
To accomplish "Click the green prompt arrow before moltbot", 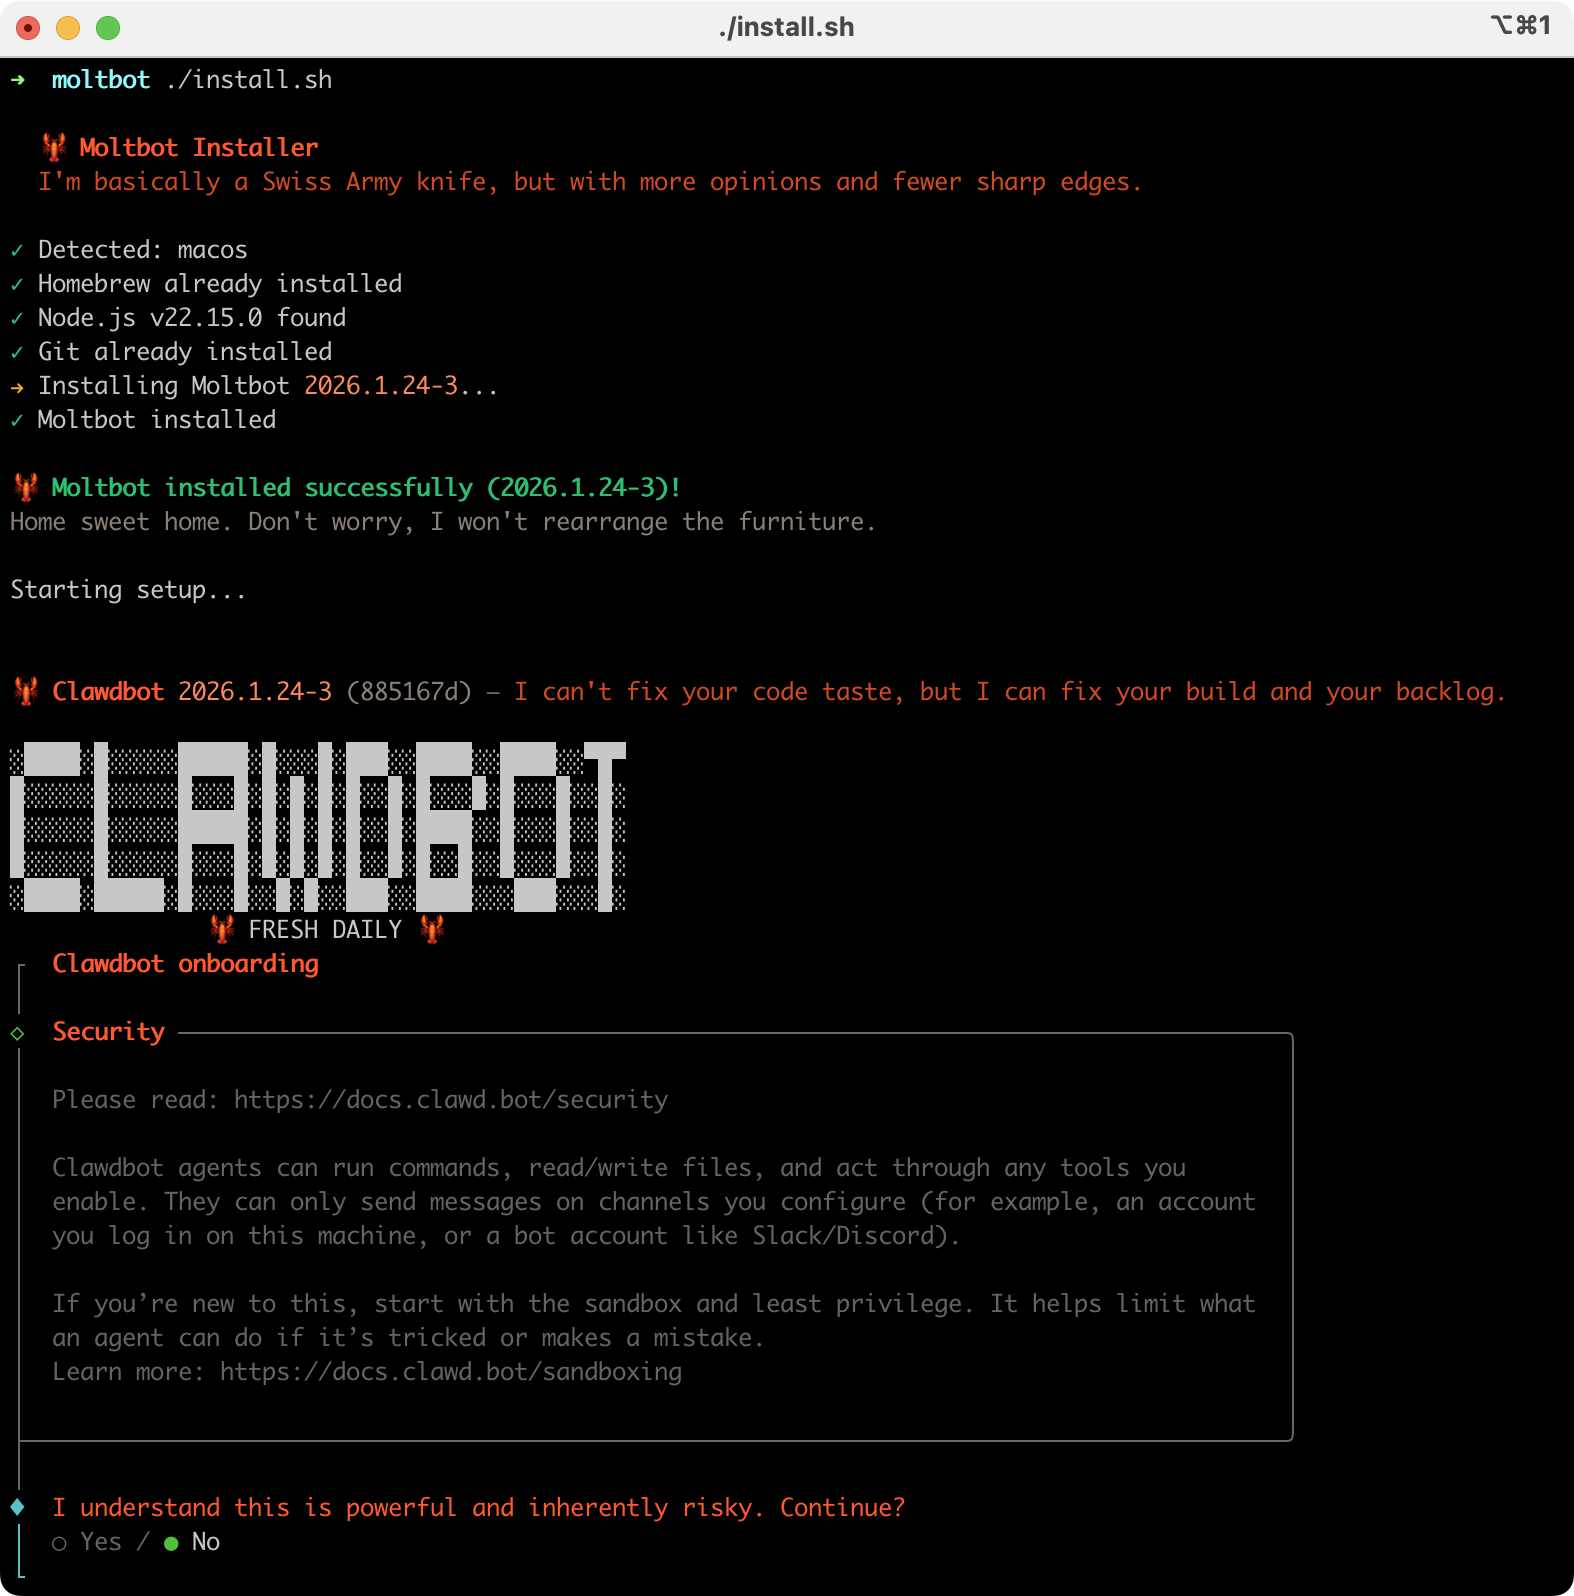I will click(x=18, y=80).
